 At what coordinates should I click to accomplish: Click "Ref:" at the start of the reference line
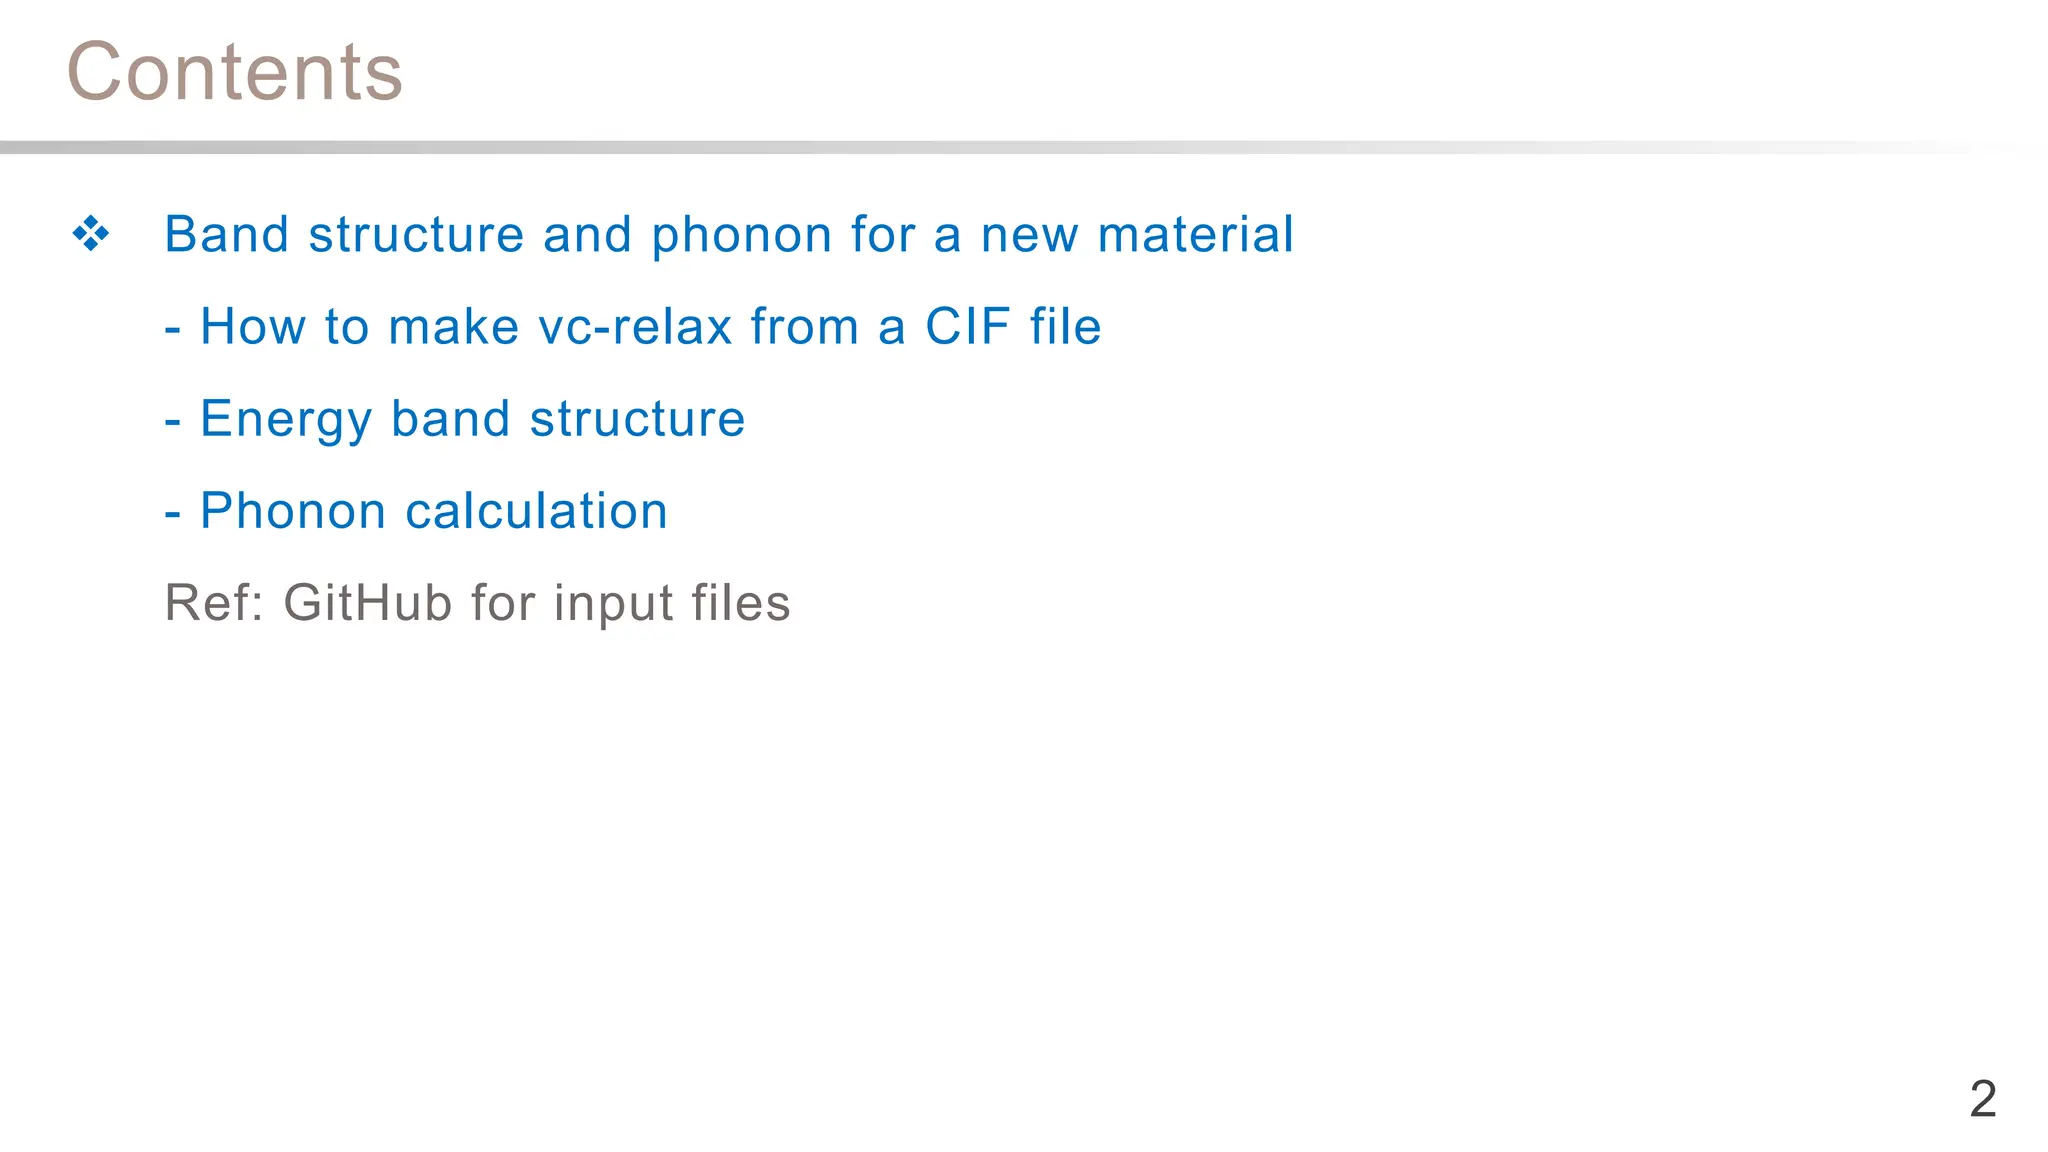(x=214, y=603)
